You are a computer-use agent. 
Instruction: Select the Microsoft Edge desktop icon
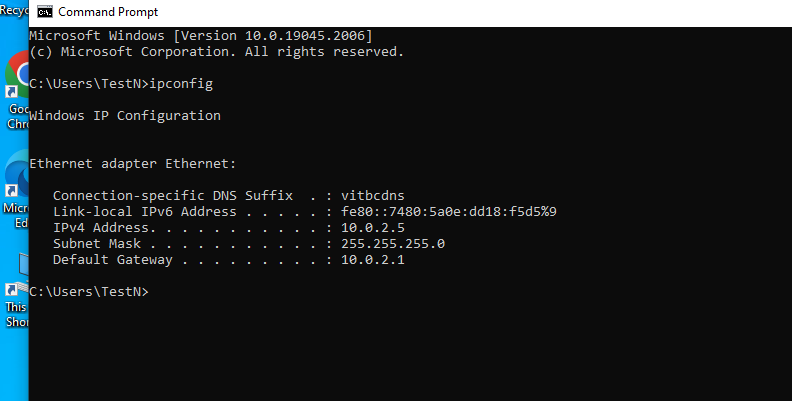[x=17, y=173]
